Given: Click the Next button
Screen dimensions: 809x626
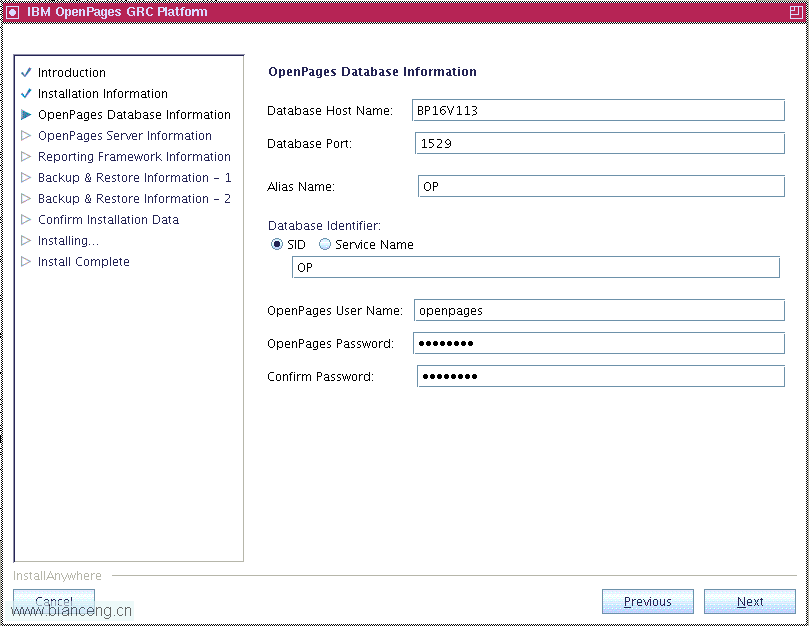Looking at the screenshot, I should click(x=750, y=602).
